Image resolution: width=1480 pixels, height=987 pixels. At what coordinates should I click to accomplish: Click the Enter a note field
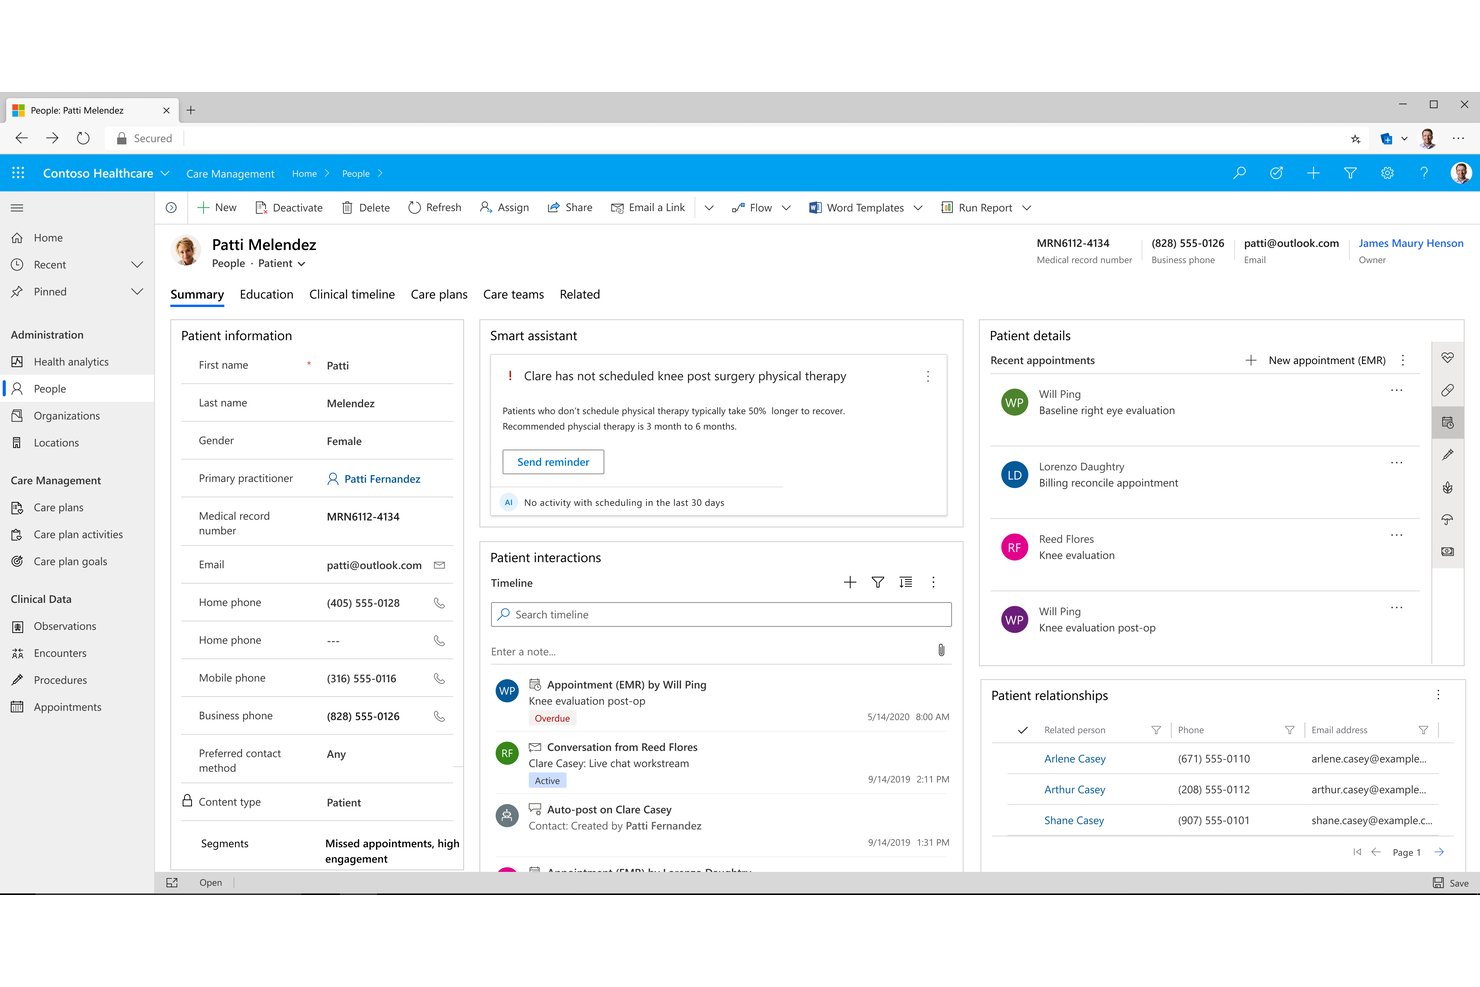click(710, 651)
